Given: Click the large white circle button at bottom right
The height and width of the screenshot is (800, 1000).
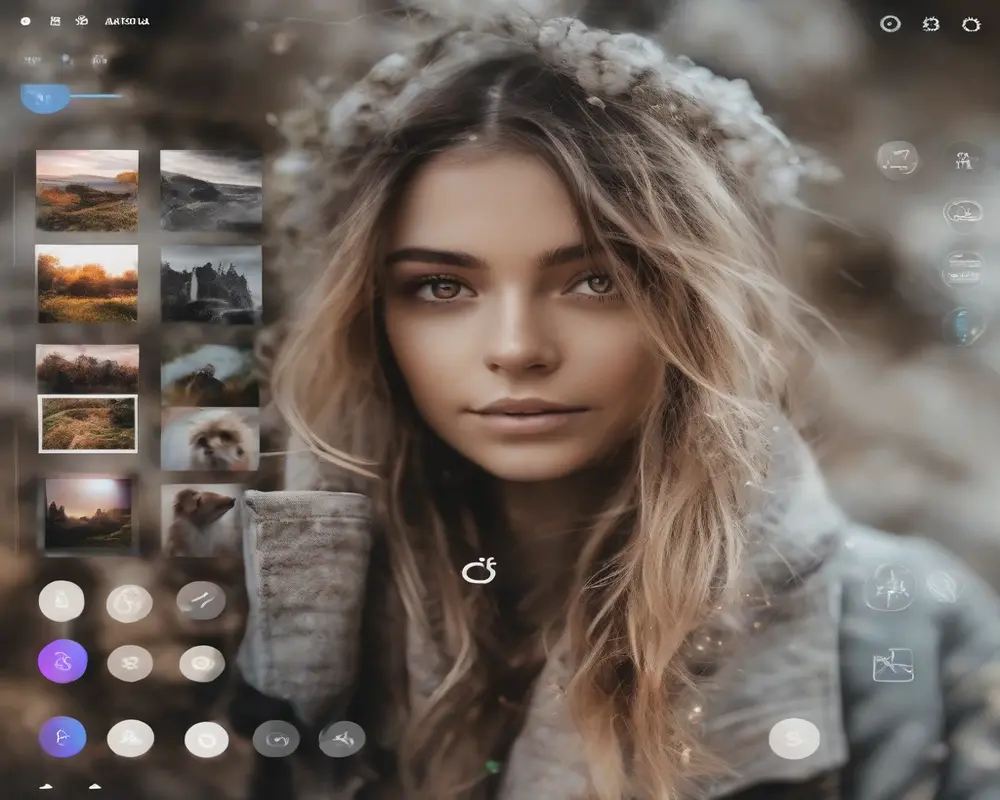Looking at the screenshot, I should (794, 739).
